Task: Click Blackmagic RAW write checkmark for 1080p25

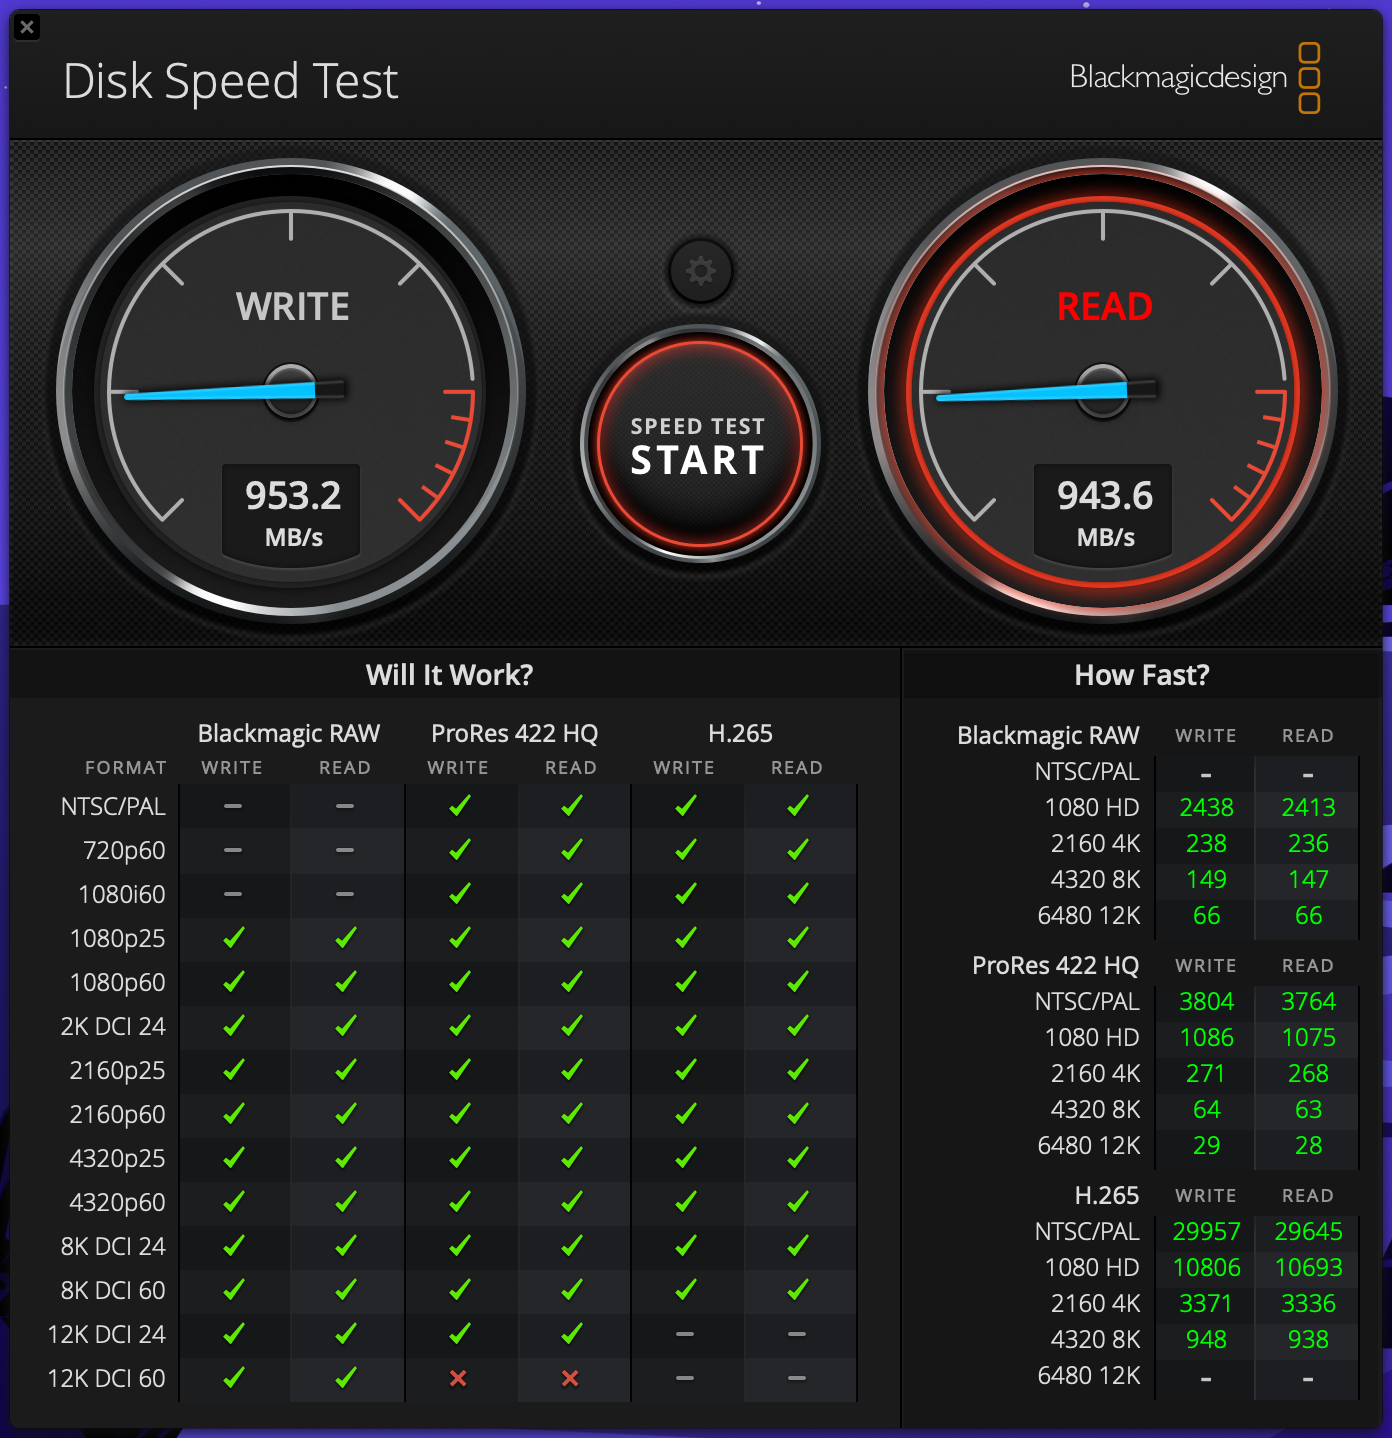Action: [234, 938]
